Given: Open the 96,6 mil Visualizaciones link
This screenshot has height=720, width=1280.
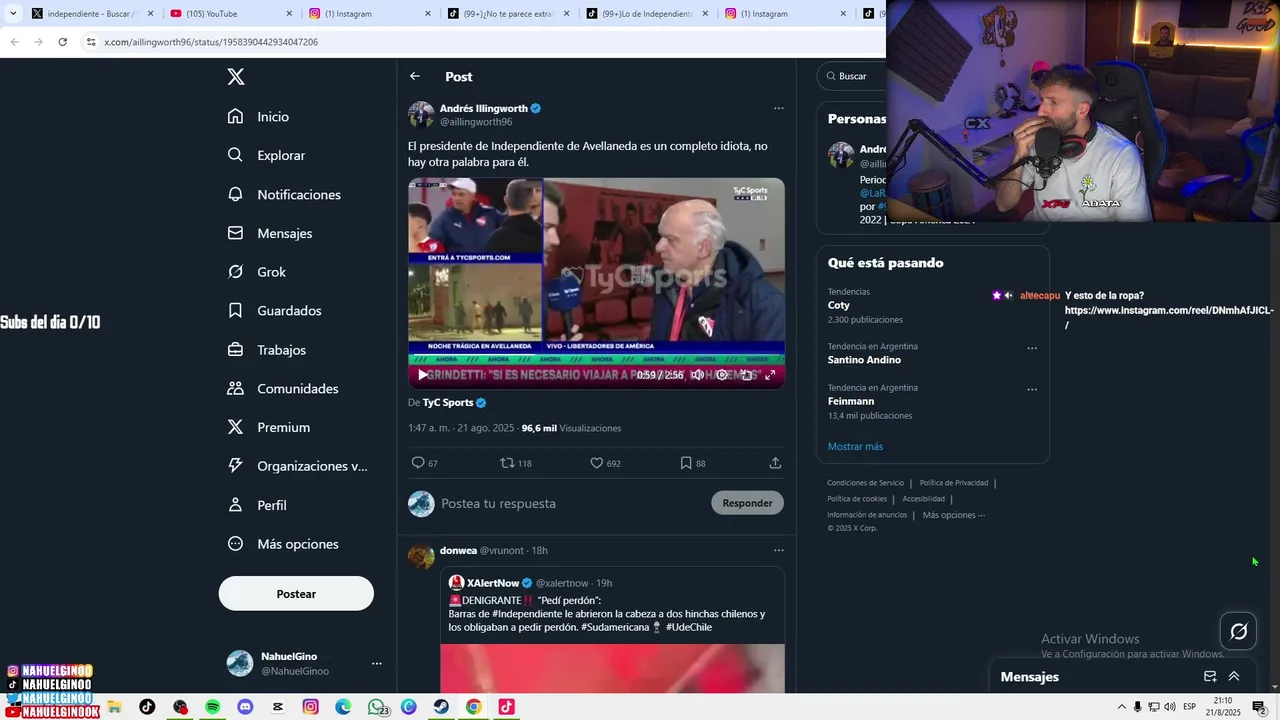Looking at the screenshot, I should [571, 428].
